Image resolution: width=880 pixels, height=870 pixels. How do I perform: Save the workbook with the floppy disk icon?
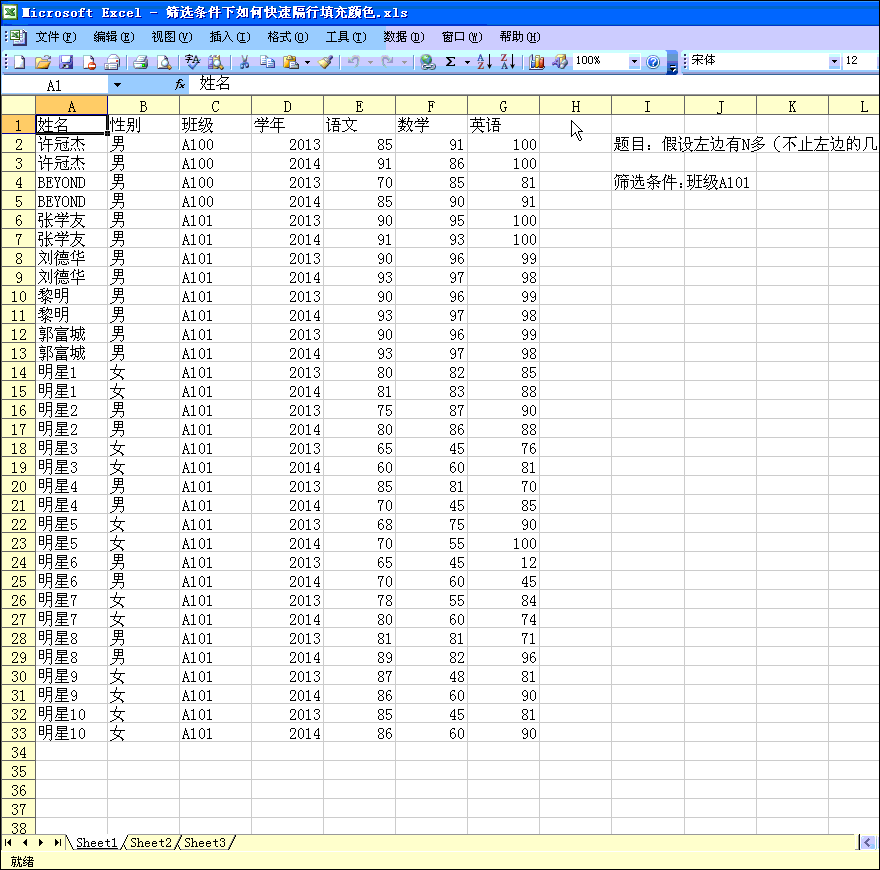[x=66, y=62]
